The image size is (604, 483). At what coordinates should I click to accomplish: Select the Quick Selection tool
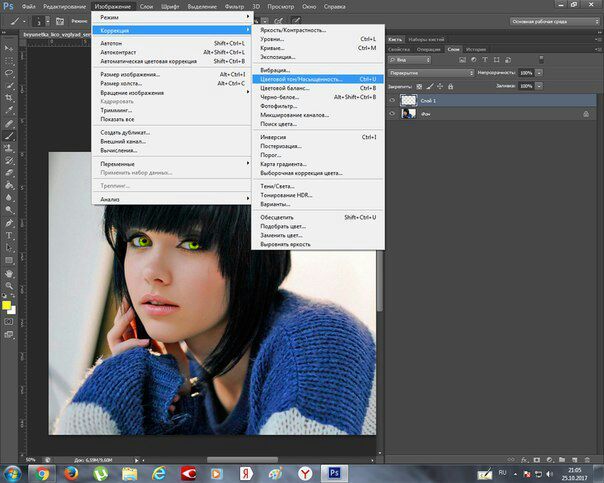pos(9,85)
